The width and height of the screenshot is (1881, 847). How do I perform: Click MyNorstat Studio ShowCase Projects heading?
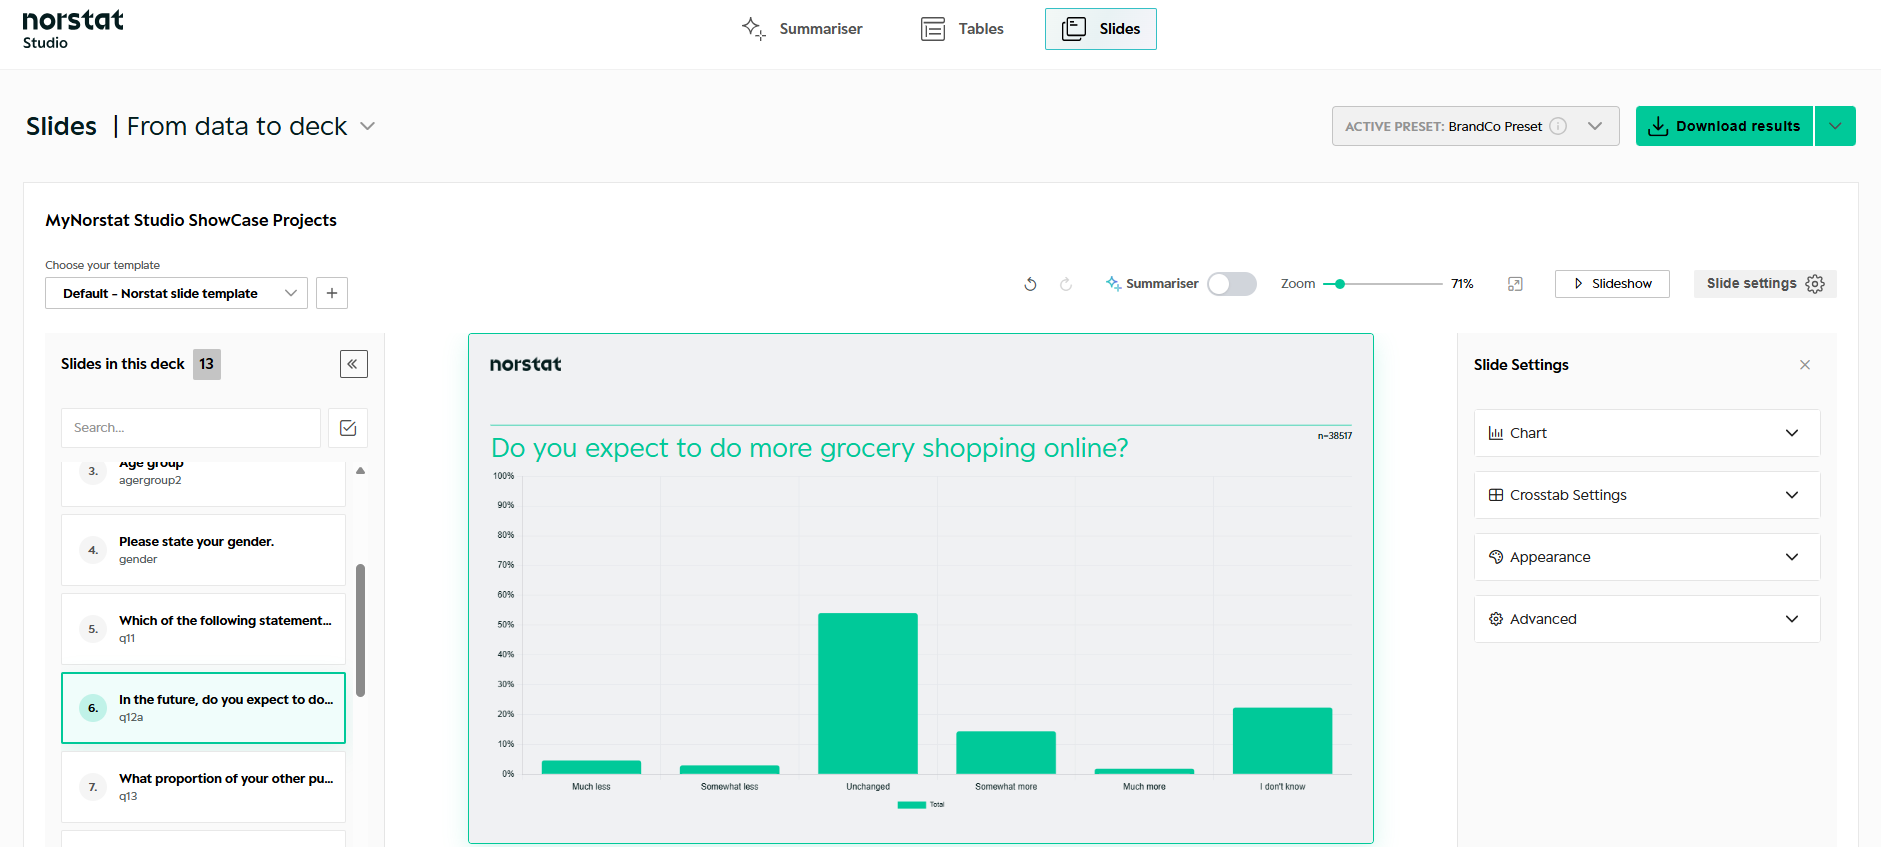tap(191, 220)
